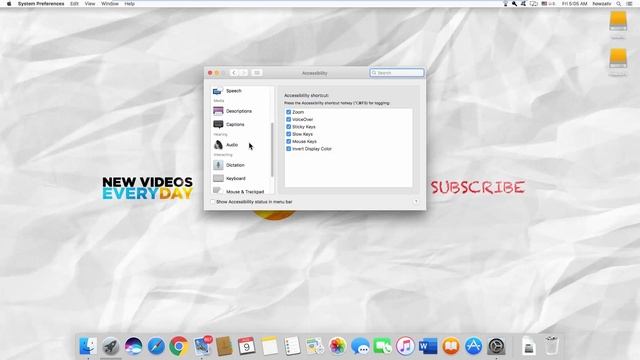Open Contacts from the Dock
Image resolution: width=640 pixels, height=360 pixels.
click(x=224, y=346)
